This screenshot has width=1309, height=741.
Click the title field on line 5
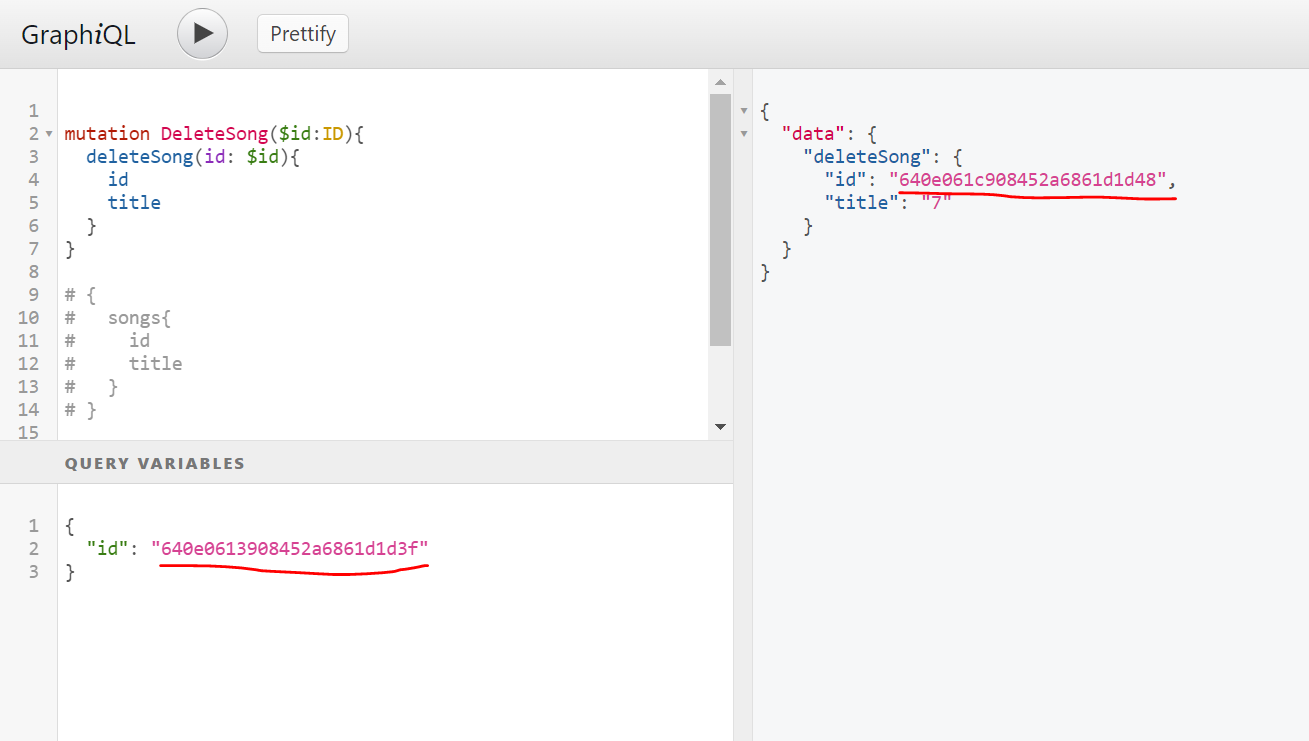coord(134,202)
